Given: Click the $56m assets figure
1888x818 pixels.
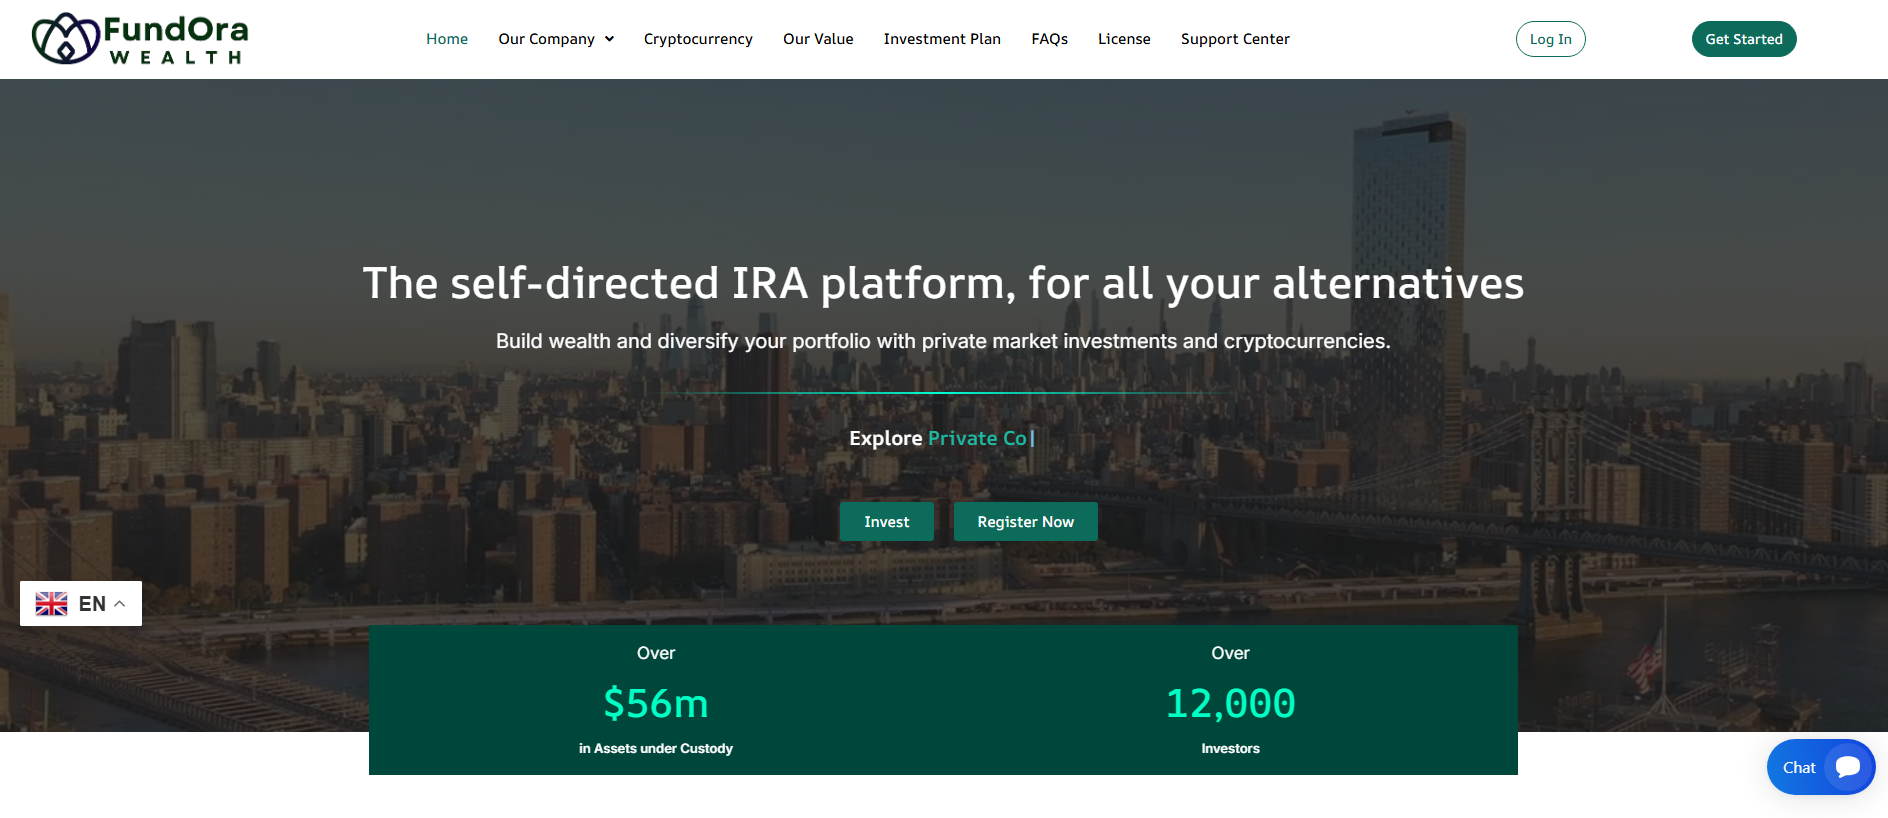Looking at the screenshot, I should pyautogui.click(x=656, y=703).
